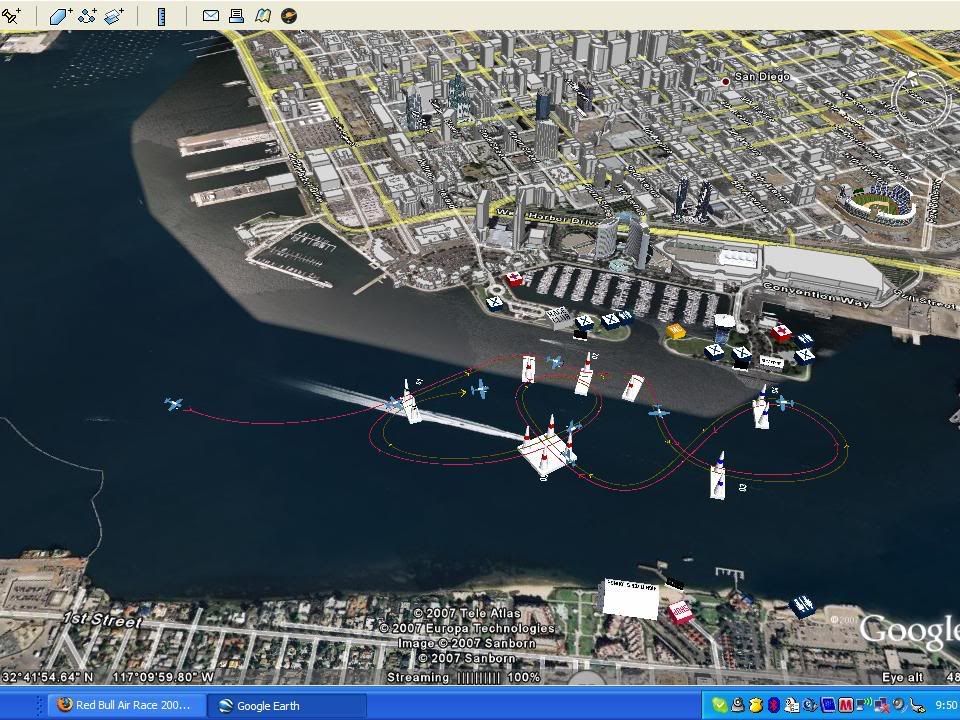
Task: Click the Race Club cube marker
Action: pos(628,597)
